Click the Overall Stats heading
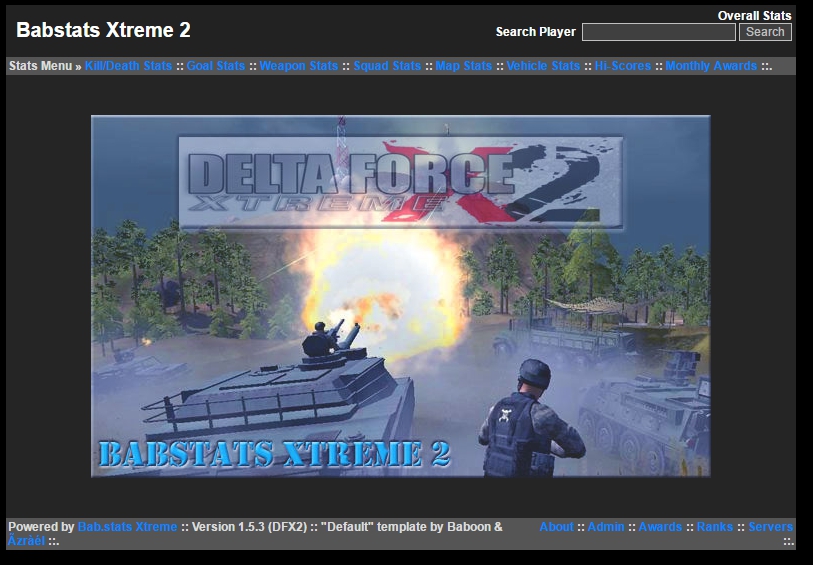The width and height of the screenshot is (813, 565). [754, 16]
